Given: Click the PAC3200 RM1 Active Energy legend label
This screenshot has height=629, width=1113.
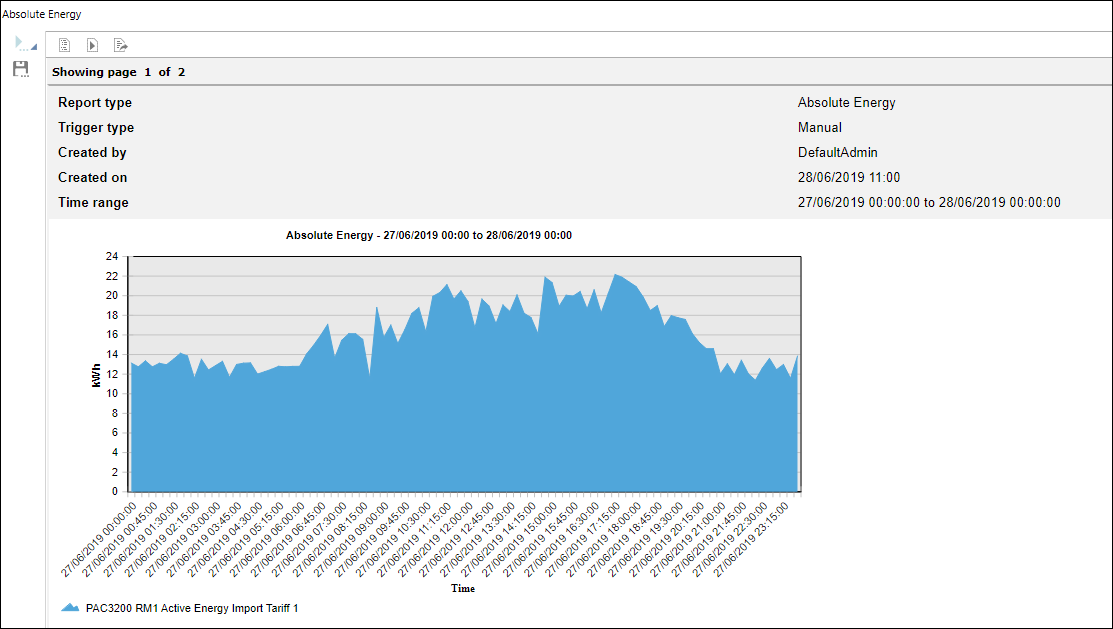Looking at the screenshot, I should (x=192, y=607).
